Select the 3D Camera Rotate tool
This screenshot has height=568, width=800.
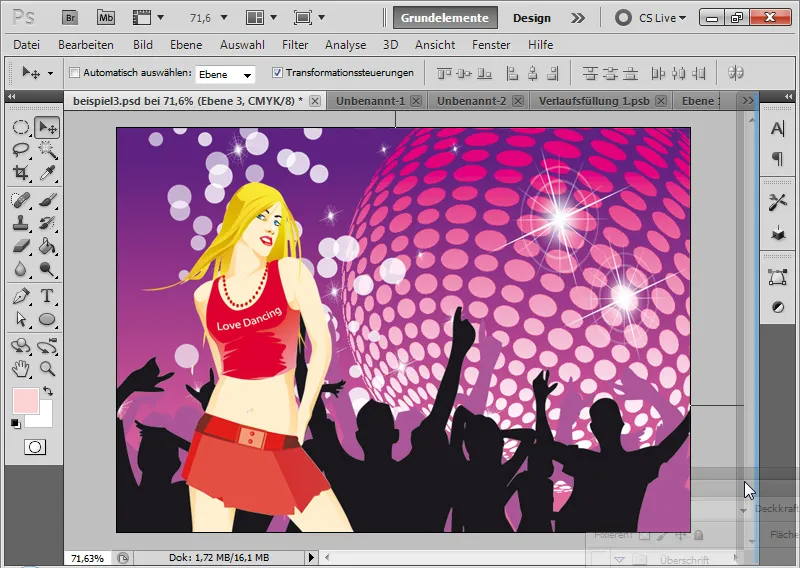47,346
